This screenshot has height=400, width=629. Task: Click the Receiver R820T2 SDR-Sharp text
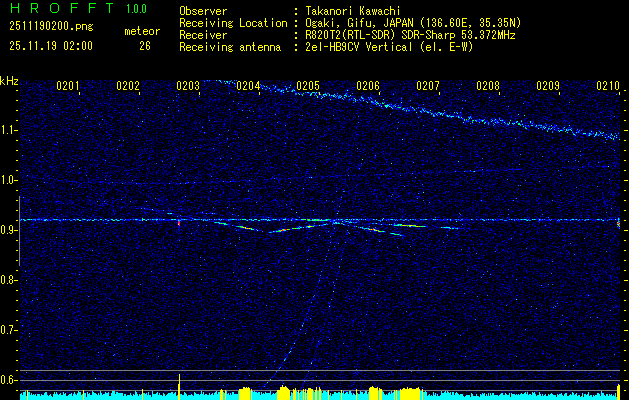(x=409, y=35)
